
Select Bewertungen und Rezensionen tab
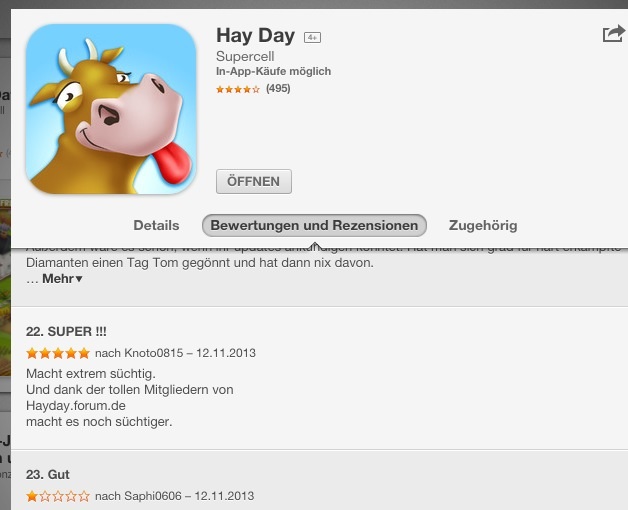314,225
